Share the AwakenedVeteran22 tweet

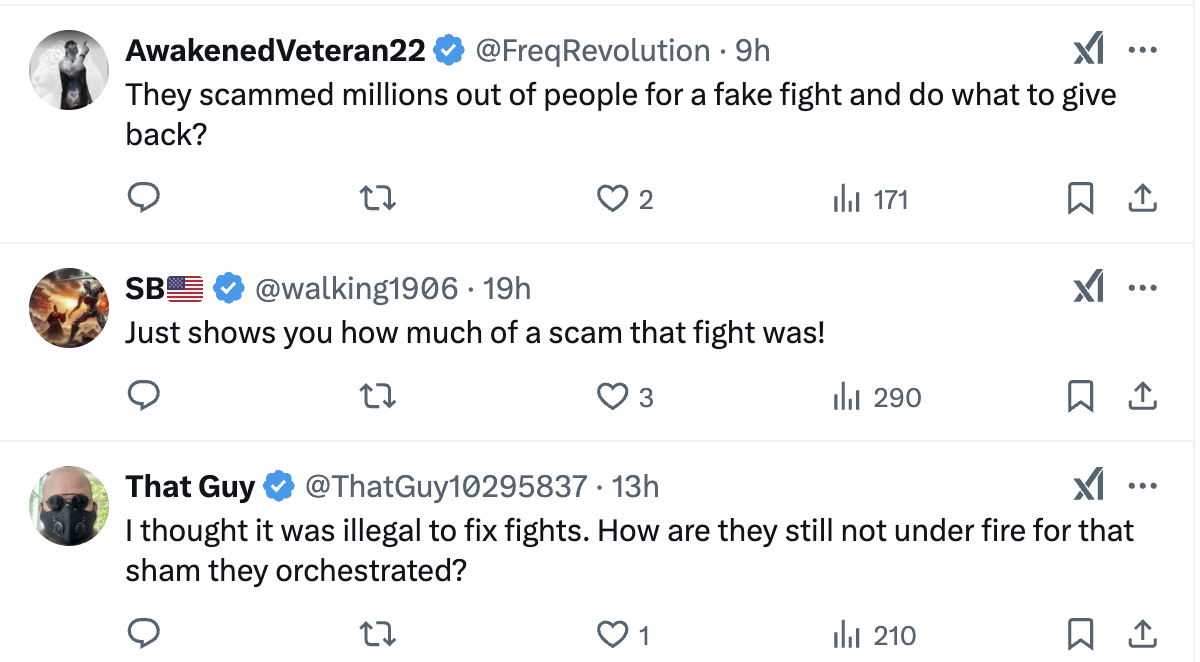pos(1141,199)
